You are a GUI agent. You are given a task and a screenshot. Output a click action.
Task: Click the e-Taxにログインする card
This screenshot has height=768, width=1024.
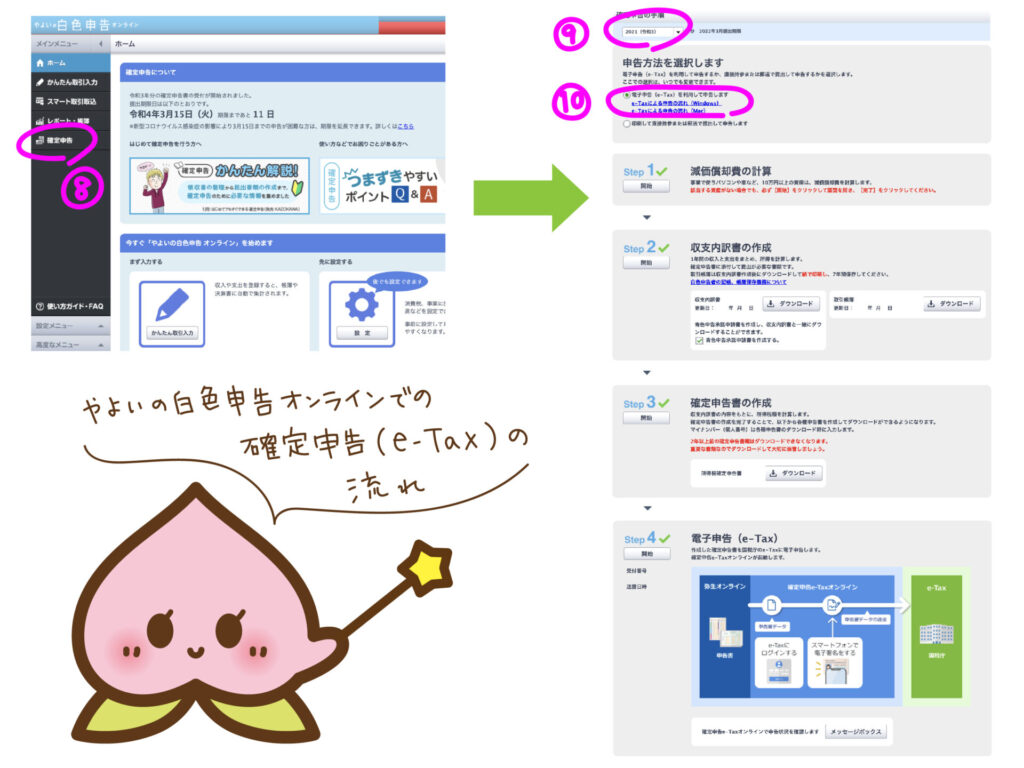tap(778, 662)
